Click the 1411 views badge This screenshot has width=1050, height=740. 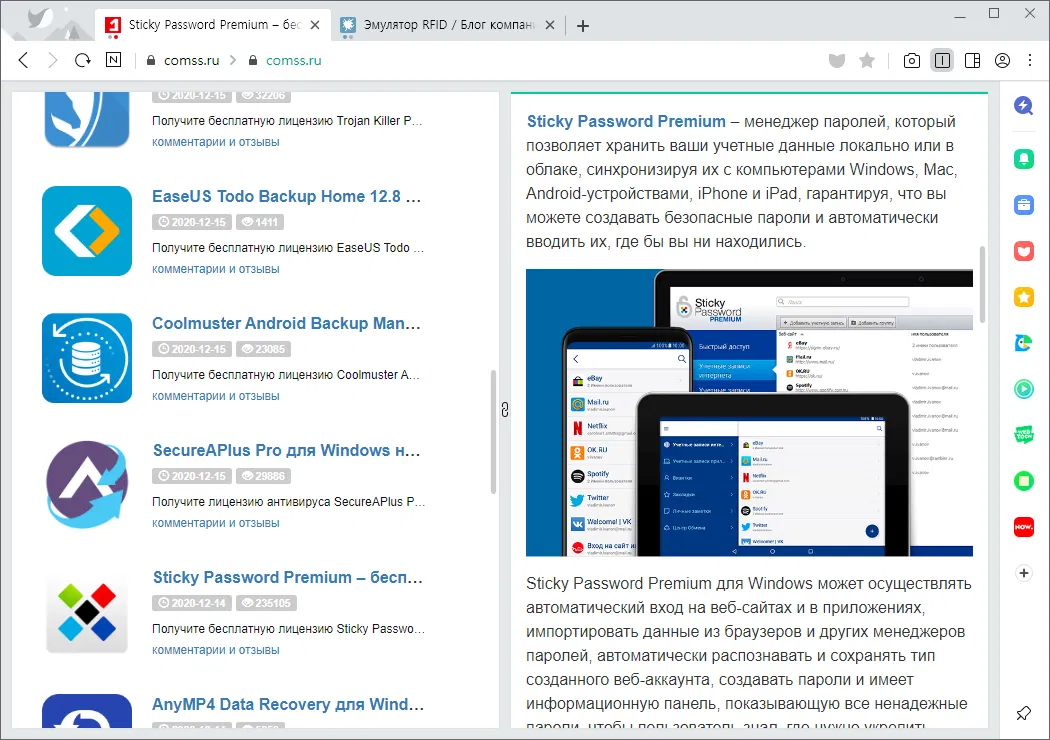click(260, 222)
